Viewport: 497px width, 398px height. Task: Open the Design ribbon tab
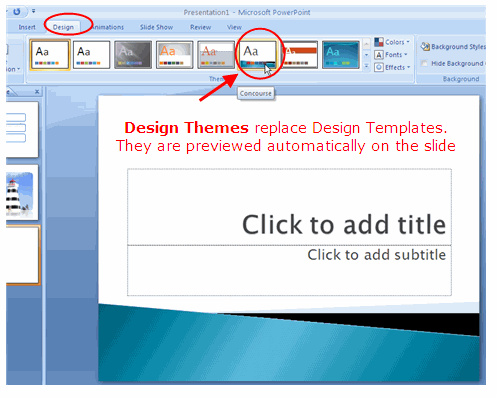[63, 27]
